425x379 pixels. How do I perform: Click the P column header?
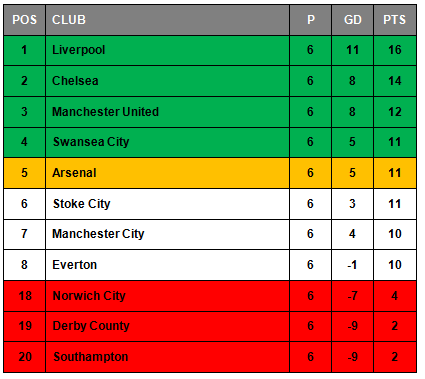[x=310, y=20]
